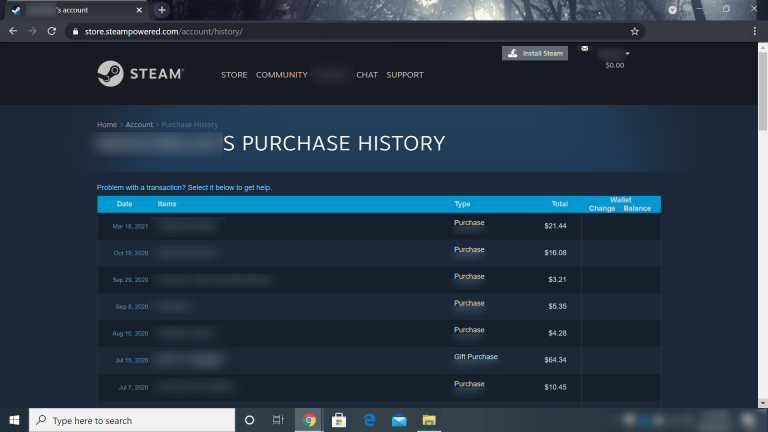The height and width of the screenshot is (432, 768).
Task: Click the page's vertical scrollbar thumb
Action: (x=763, y=91)
